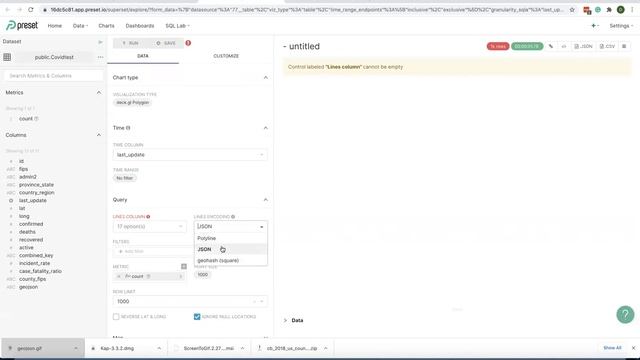Viewport: 640px width, 360px height.
Task: Open the chart hamburger menu icon
Action: (x=624, y=47)
